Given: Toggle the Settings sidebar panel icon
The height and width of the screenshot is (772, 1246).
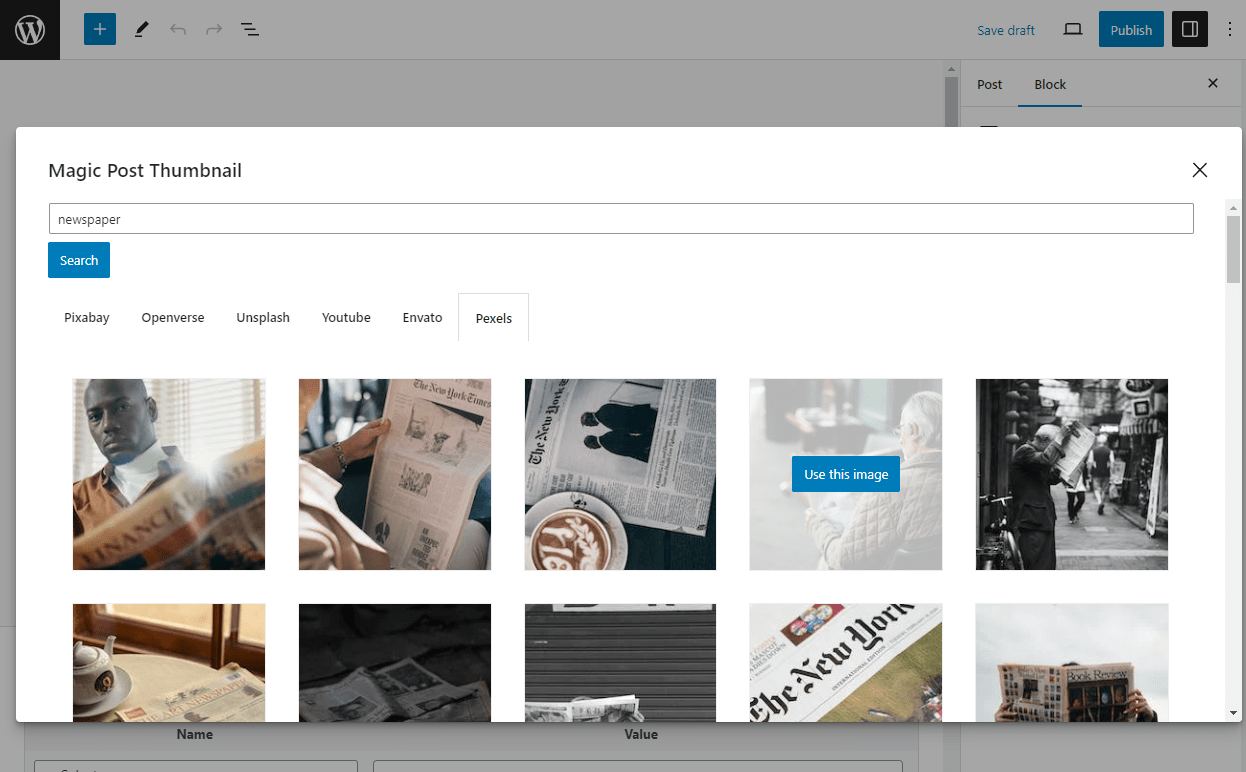Looking at the screenshot, I should (x=1189, y=30).
